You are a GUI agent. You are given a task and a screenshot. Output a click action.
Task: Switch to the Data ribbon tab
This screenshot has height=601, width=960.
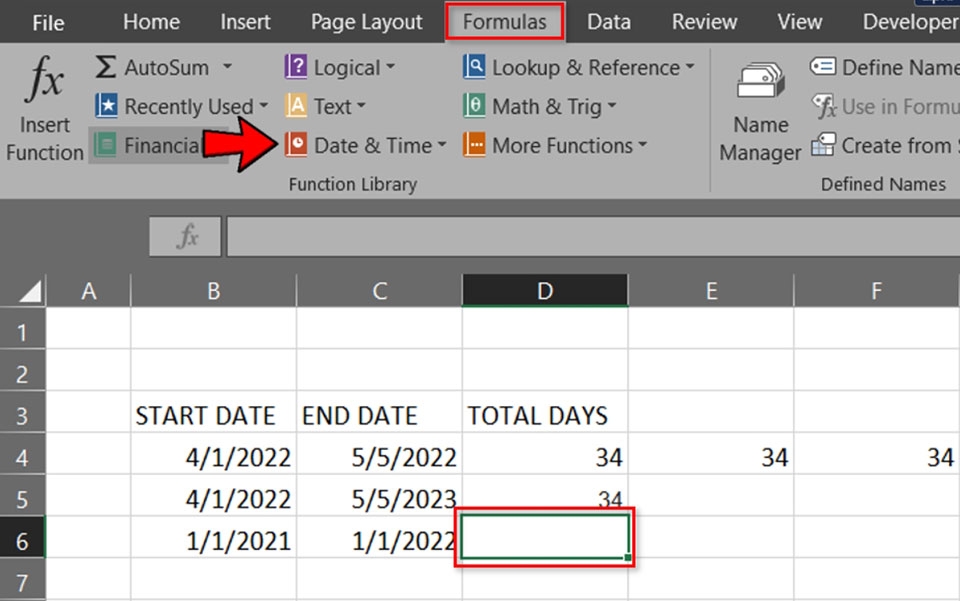click(608, 21)
